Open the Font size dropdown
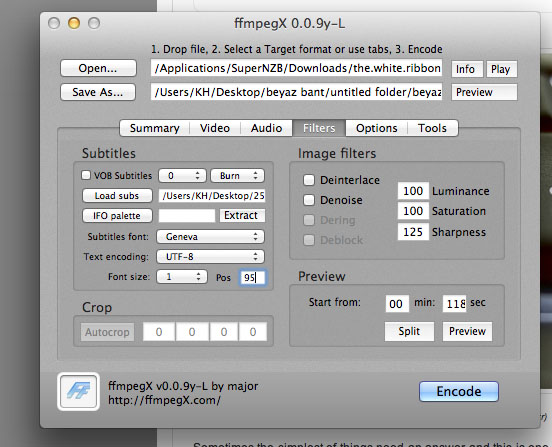The image size is (552, 447). point(182,277)
